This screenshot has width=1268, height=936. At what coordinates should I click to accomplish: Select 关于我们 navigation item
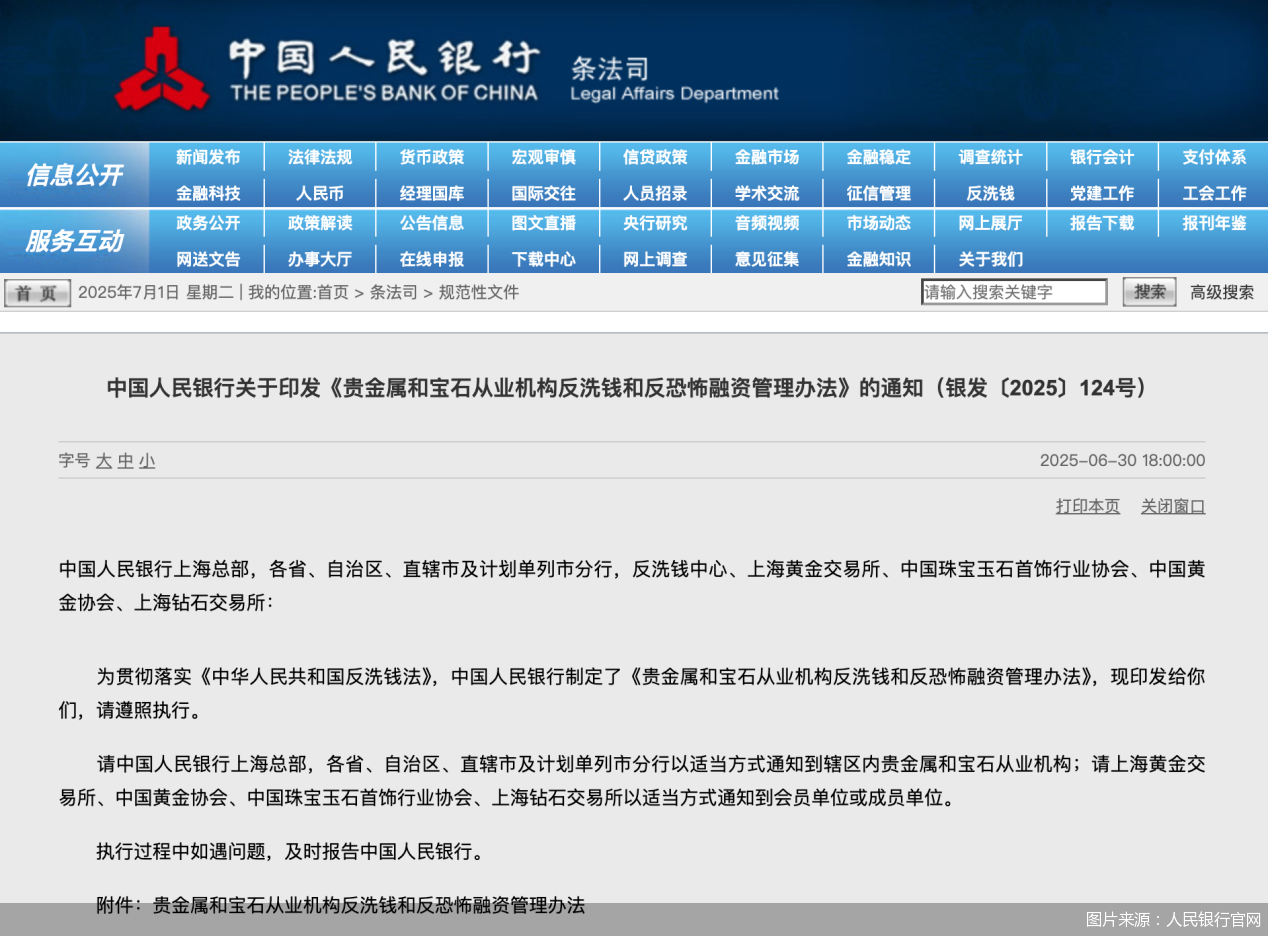pyautogui.click(x=991, y=259)
